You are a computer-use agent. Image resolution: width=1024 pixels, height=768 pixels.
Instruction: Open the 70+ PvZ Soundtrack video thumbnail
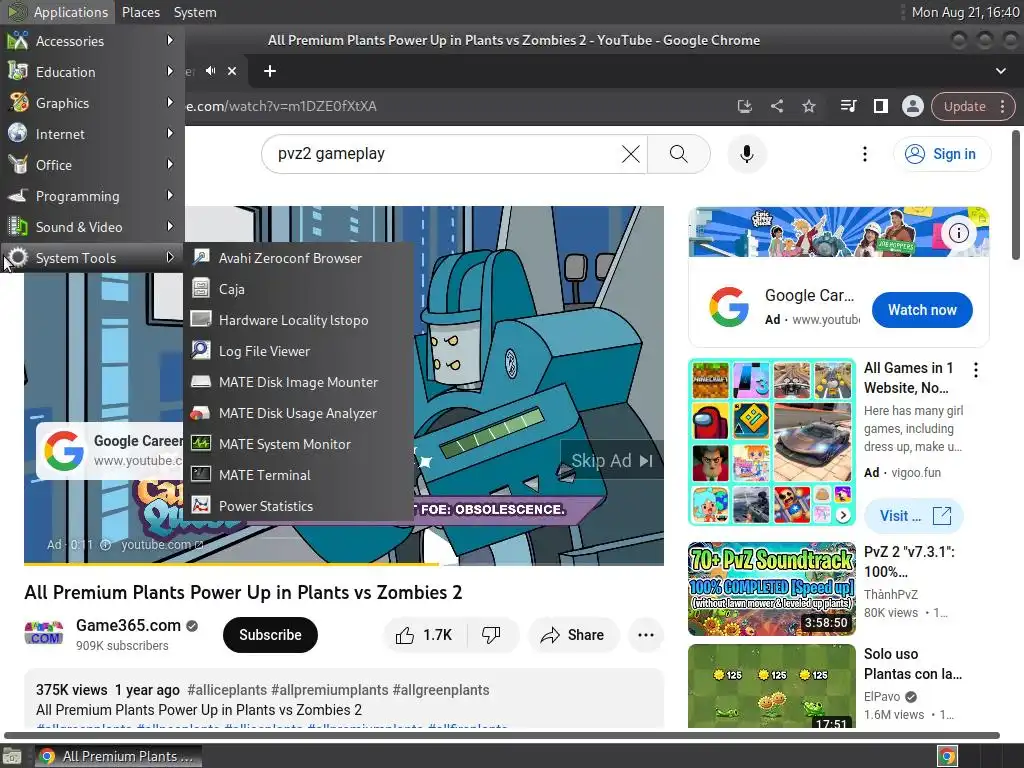tap(771, 589)
